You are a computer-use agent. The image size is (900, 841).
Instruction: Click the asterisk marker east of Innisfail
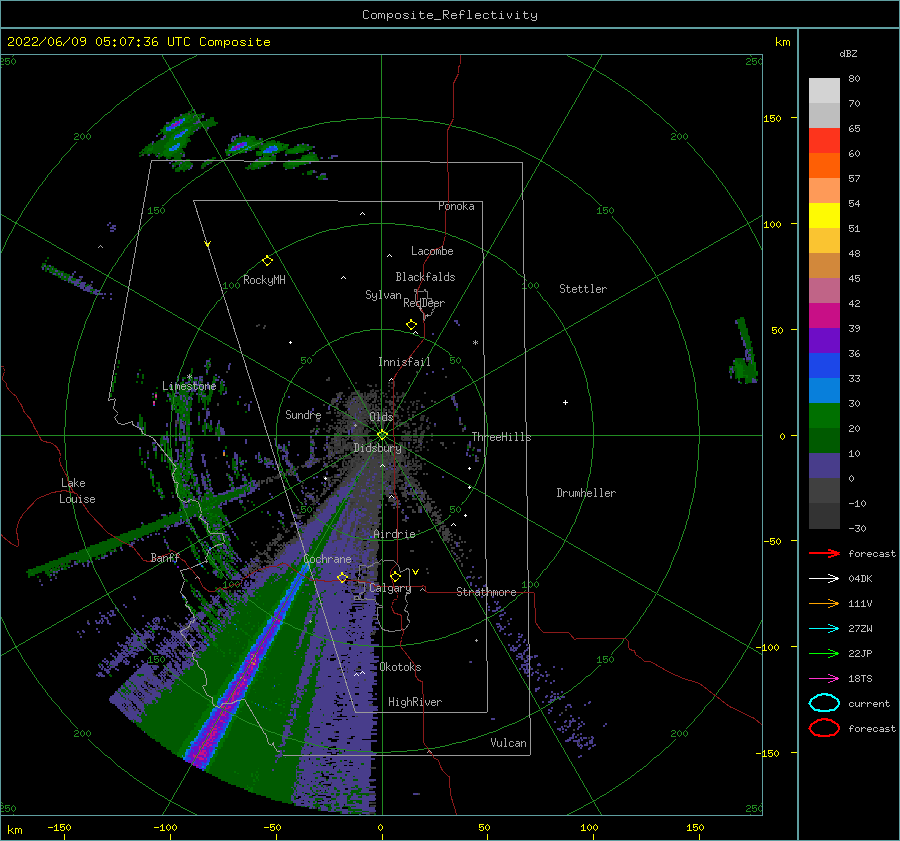click(x=475, y=343)
